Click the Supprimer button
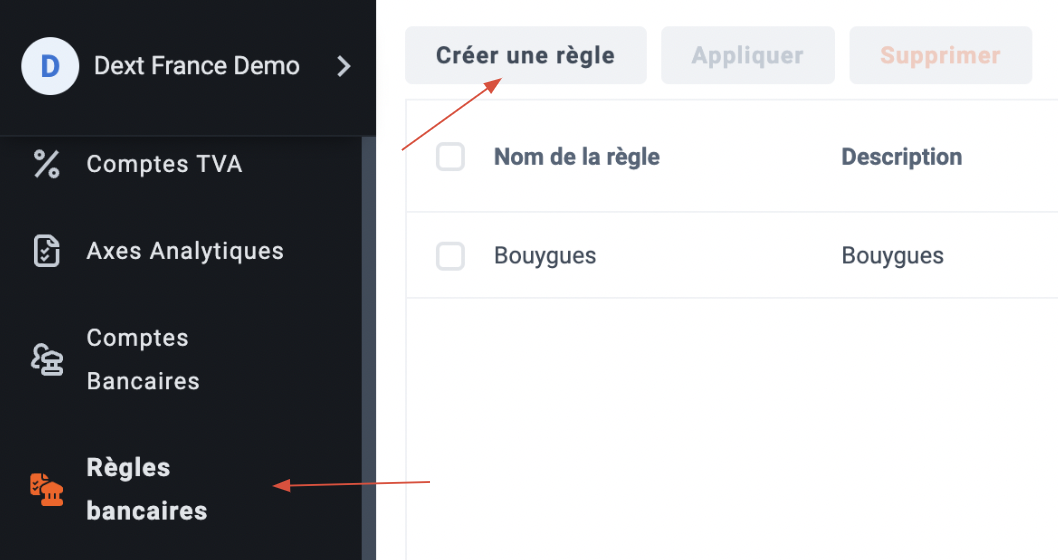Viewport: 1058px width, 560px height. 941,55
